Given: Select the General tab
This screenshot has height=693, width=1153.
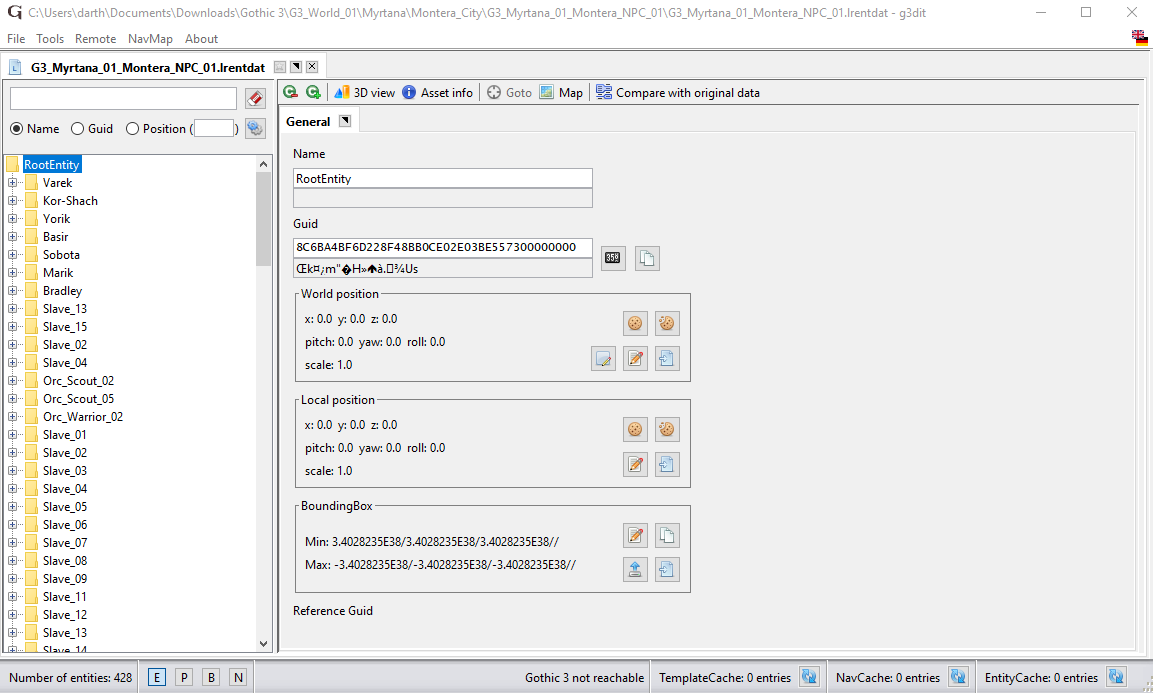Looking at the screenshot, I should (308, 122).
